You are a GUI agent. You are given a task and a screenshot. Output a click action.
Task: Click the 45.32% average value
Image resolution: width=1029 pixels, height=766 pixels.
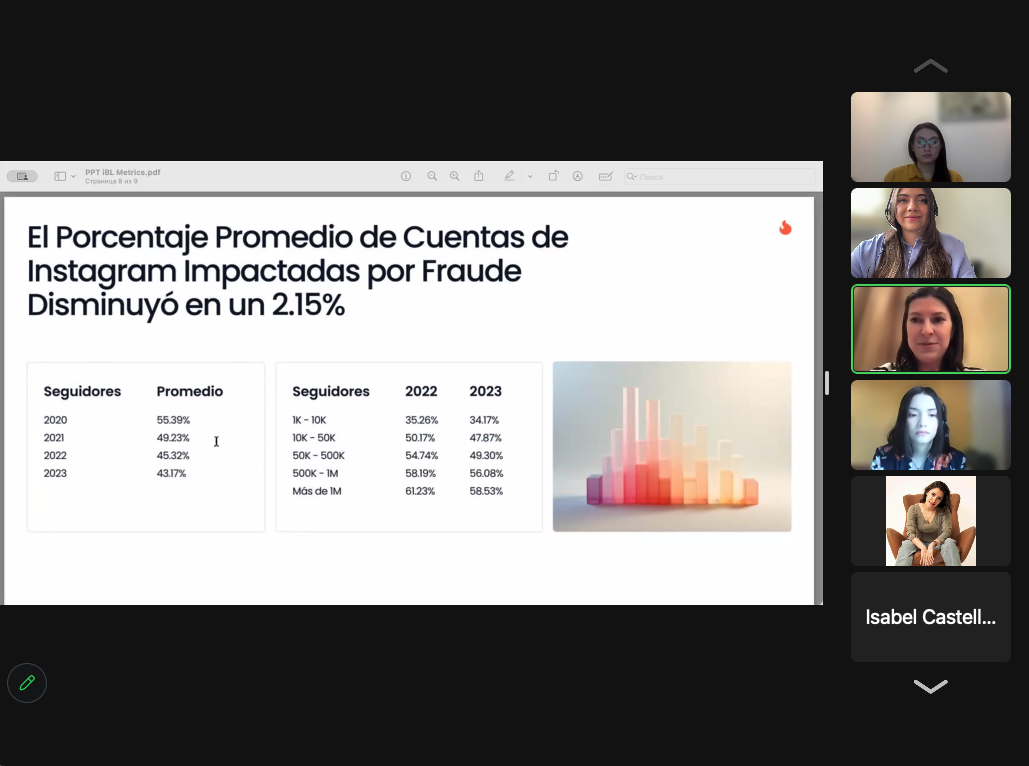click(x=173, y=456)
